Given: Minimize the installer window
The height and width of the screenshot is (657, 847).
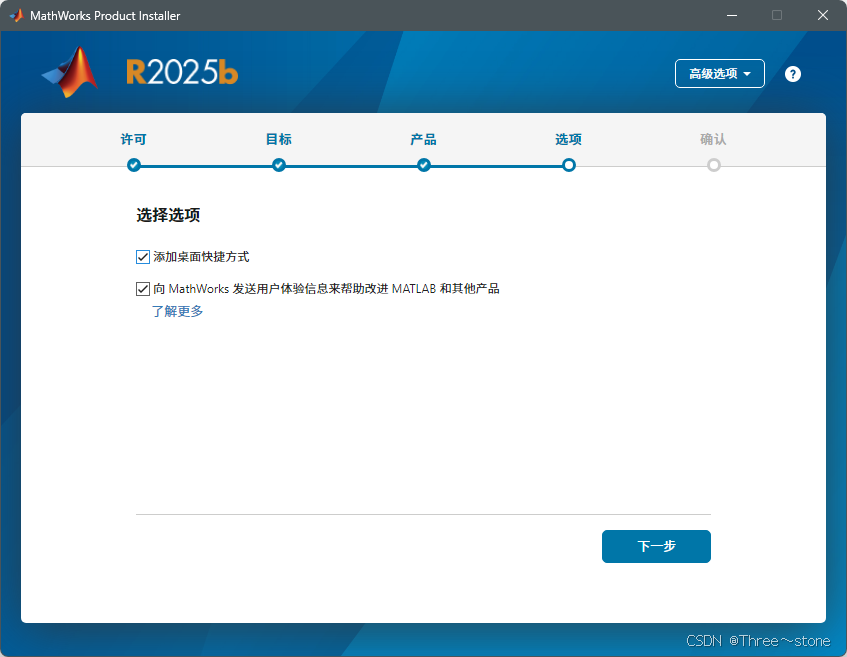Looking at the screenshot, I should coord(732,15).
